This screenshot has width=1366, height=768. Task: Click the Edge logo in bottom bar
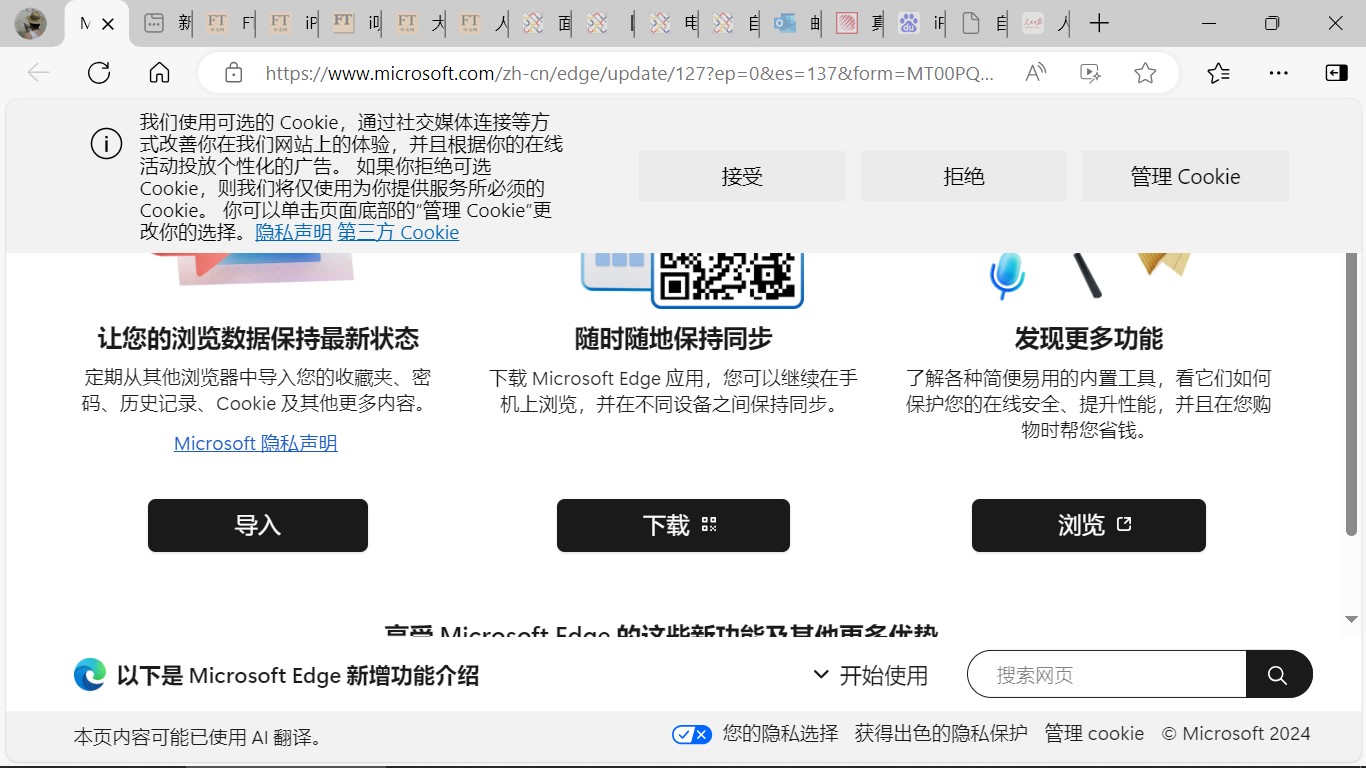coord(90,675)
